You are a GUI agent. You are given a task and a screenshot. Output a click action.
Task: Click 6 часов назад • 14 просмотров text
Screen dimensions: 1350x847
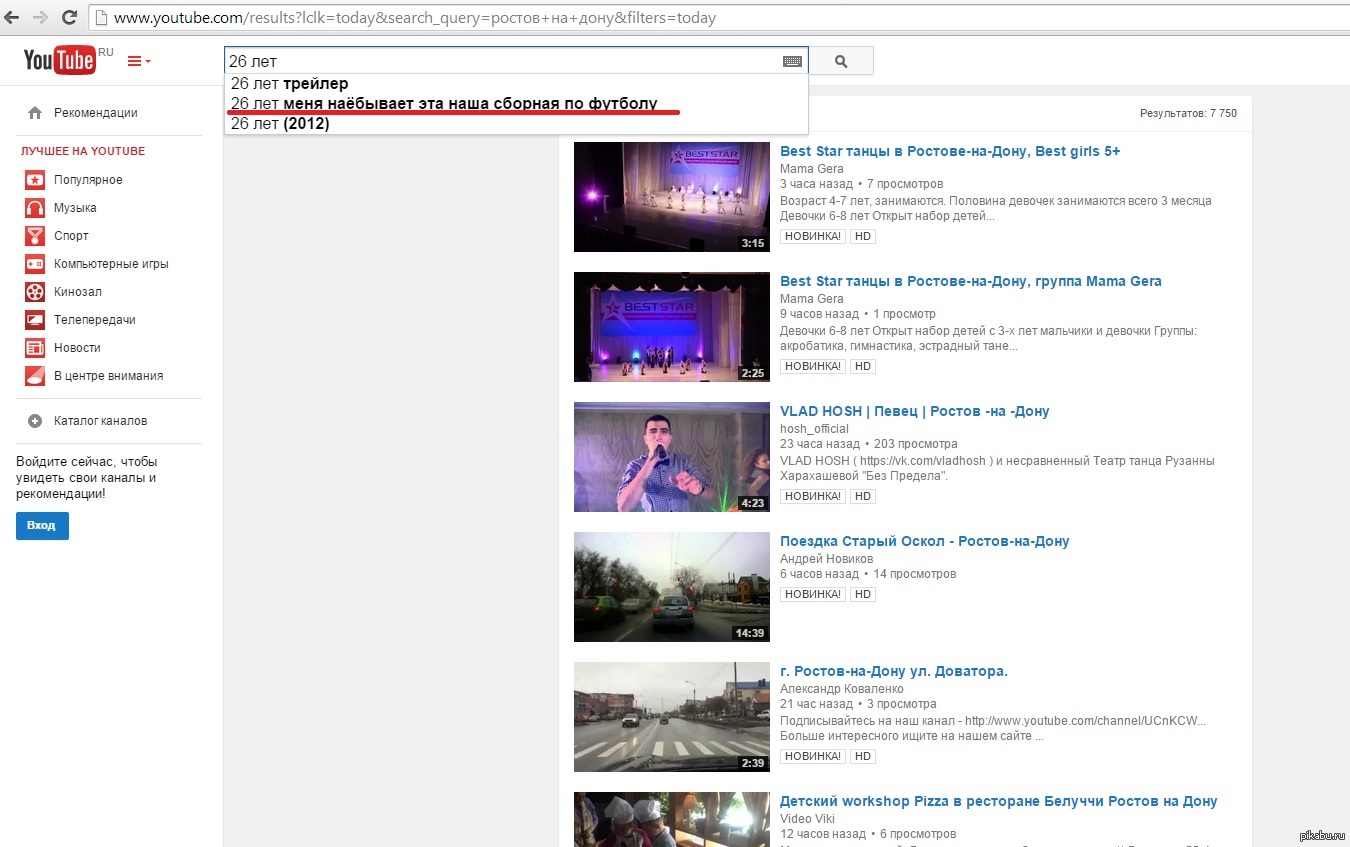[868, 574]
